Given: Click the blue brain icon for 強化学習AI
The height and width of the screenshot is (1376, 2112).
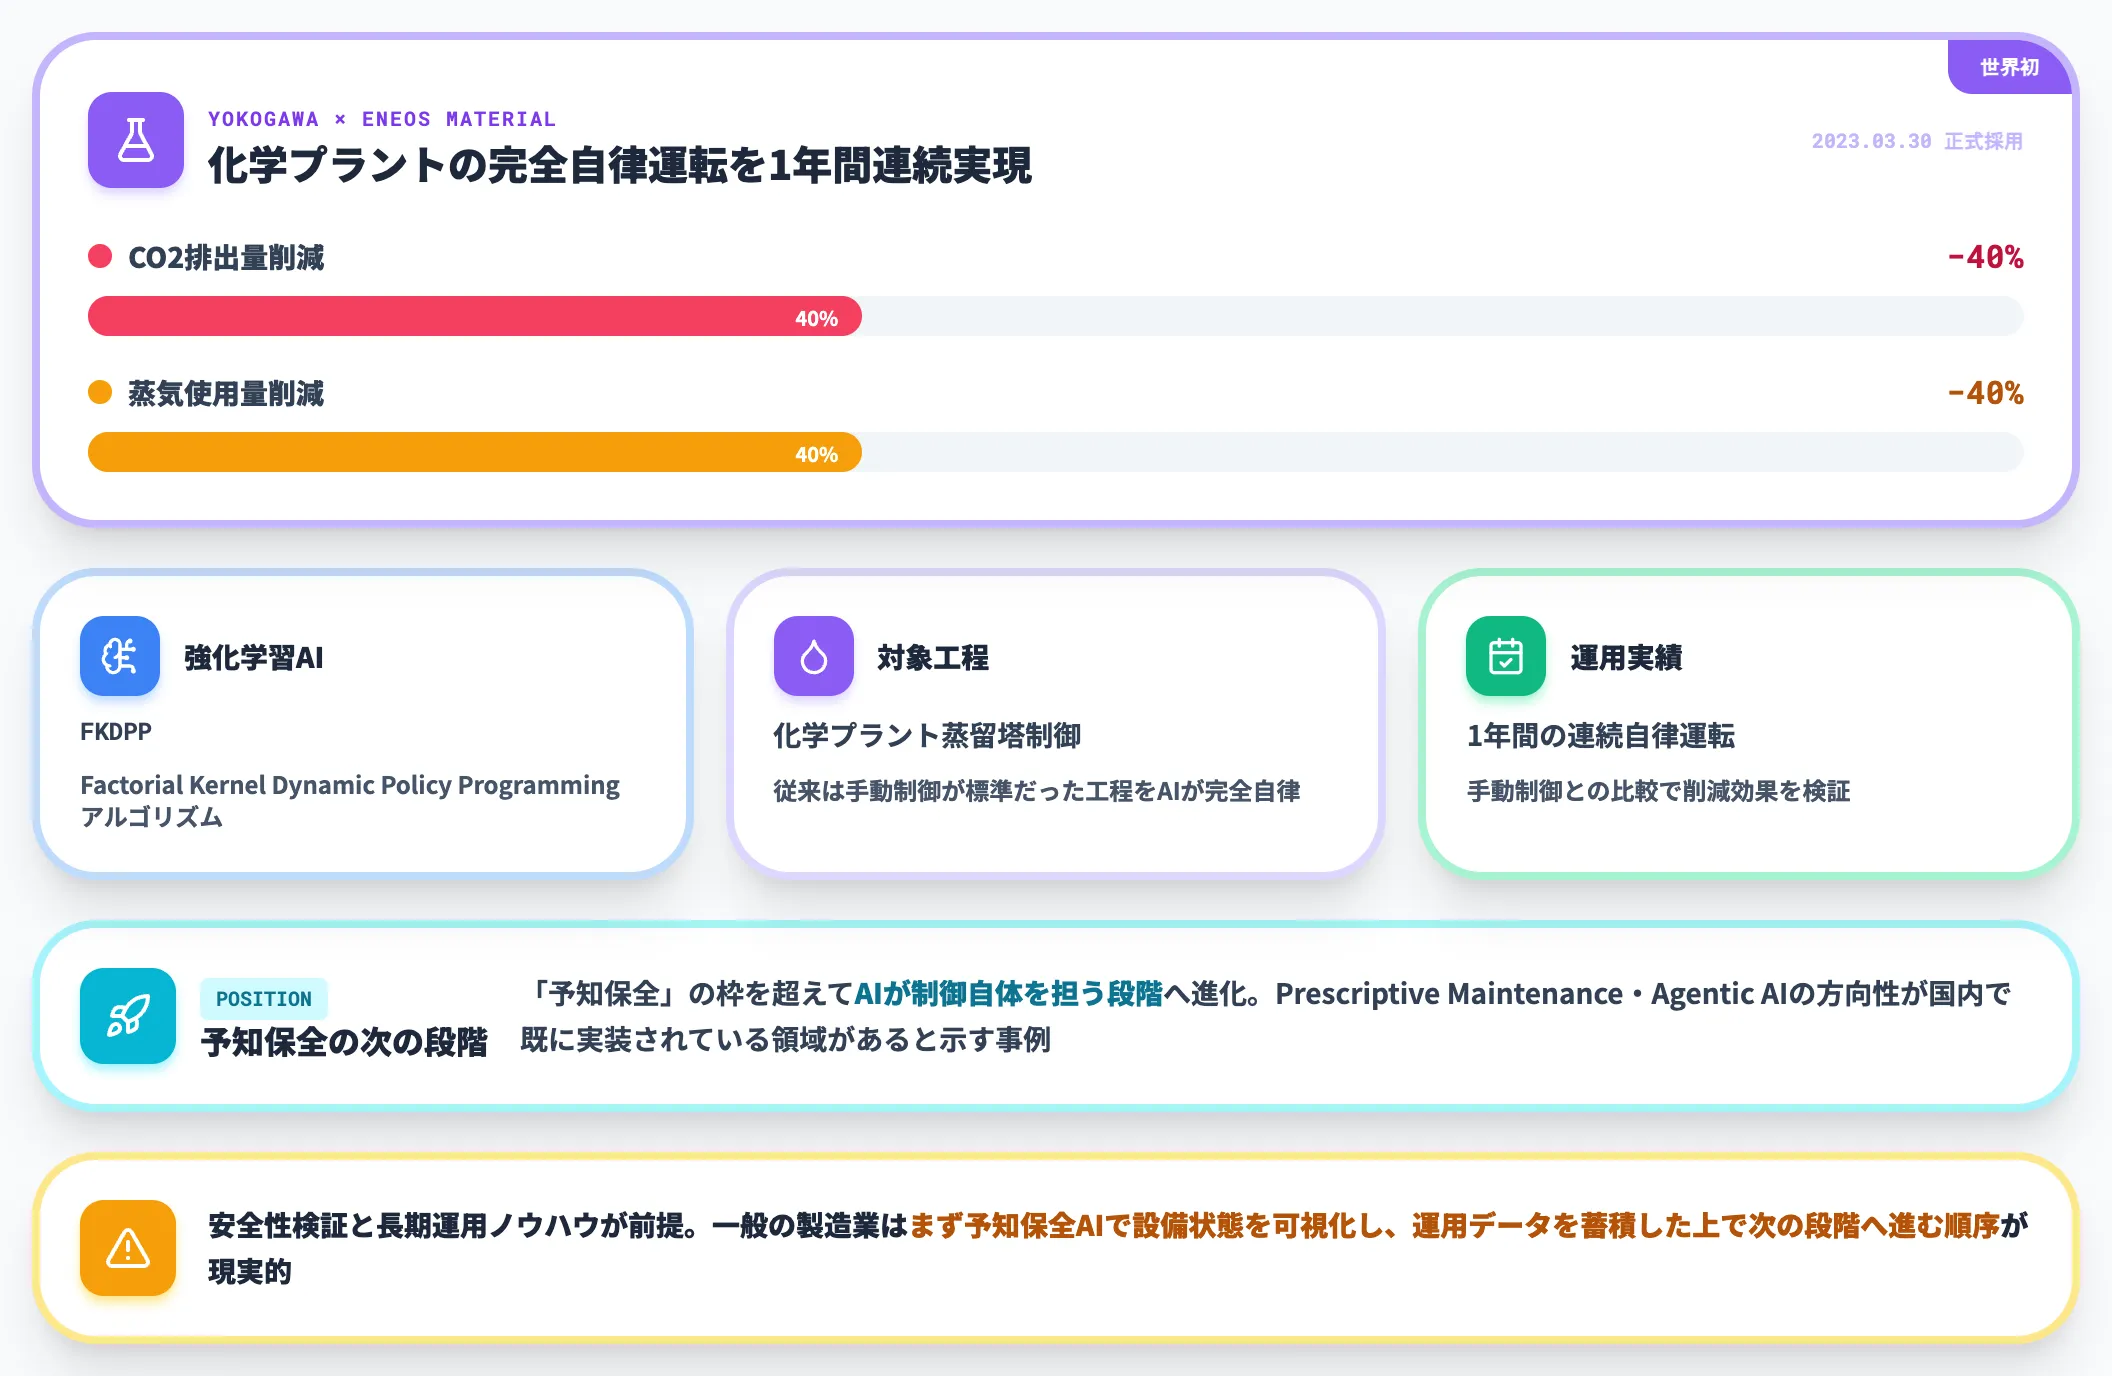Looking at the screenshot, I should [x=120, y=656].
